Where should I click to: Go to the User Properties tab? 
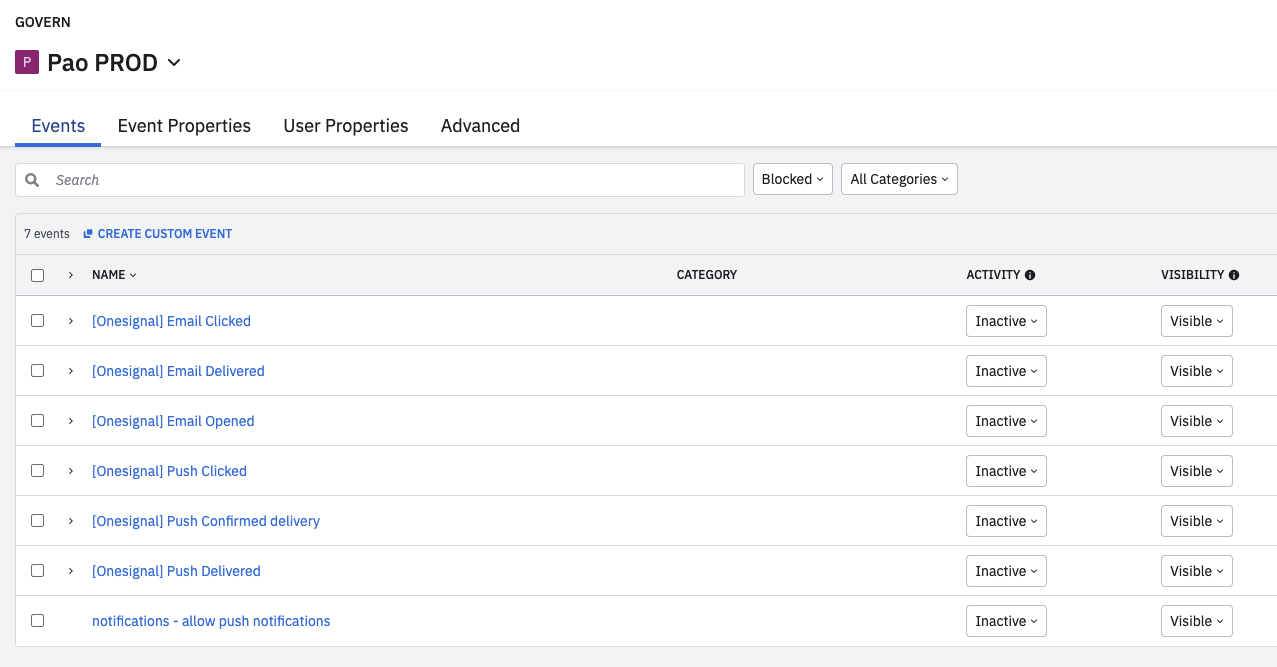(x=346, y=126)
